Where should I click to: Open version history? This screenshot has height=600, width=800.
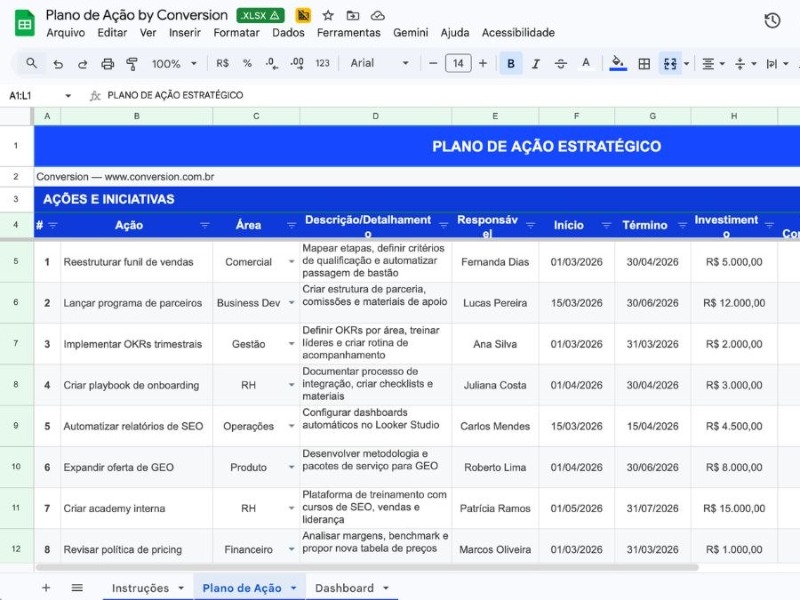(x=771, y=20)
